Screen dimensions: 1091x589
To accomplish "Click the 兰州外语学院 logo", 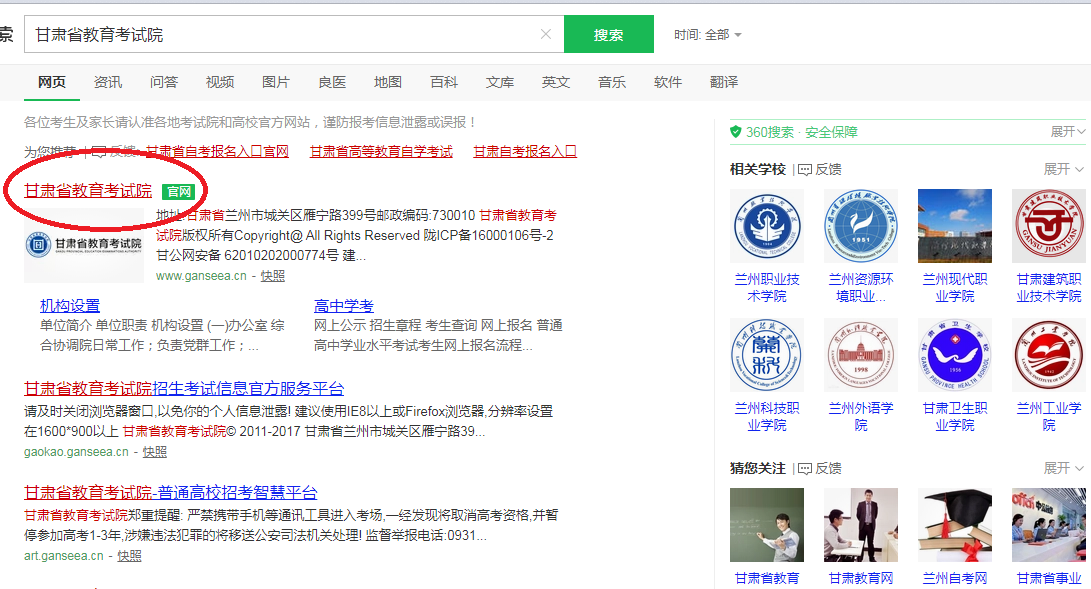I will pyautogui.click(x=860, y=355).
